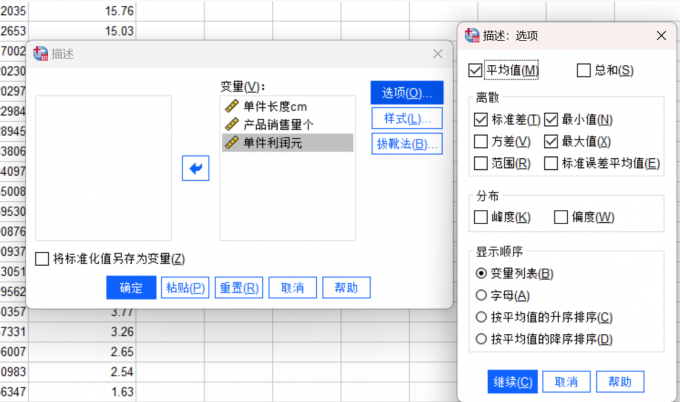Confirm with the 确定 button
Image resolution: width=680 pixels, height=402 pixels.
pos(131,288)
